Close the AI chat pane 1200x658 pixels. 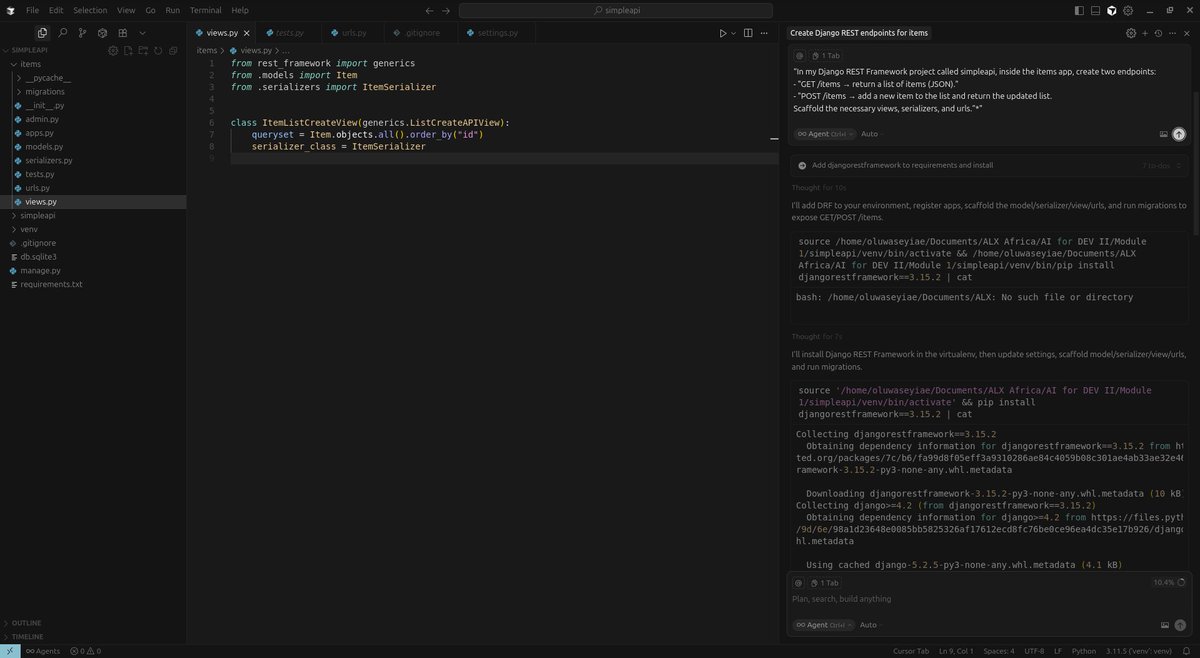(x=1187, y=33)
